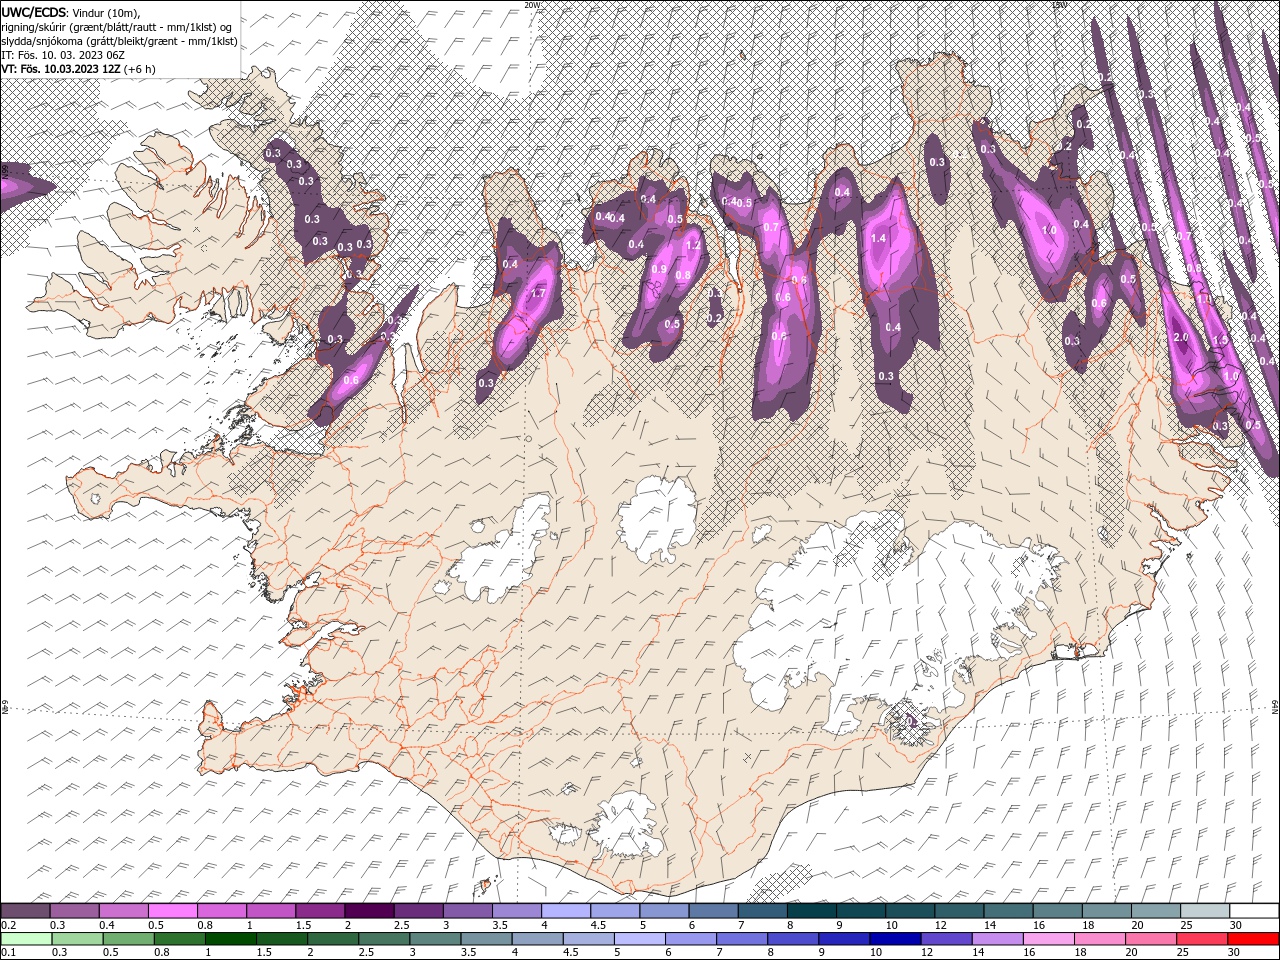The image size is (1280, 960).
Task: Click the top-row legend label 10
Action: [x=890, y=925]
